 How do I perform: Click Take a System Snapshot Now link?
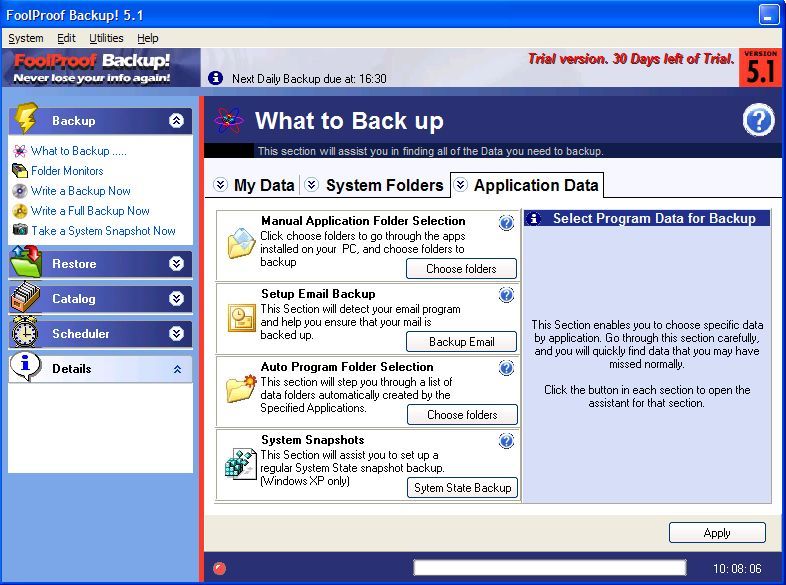coord(103,231)
